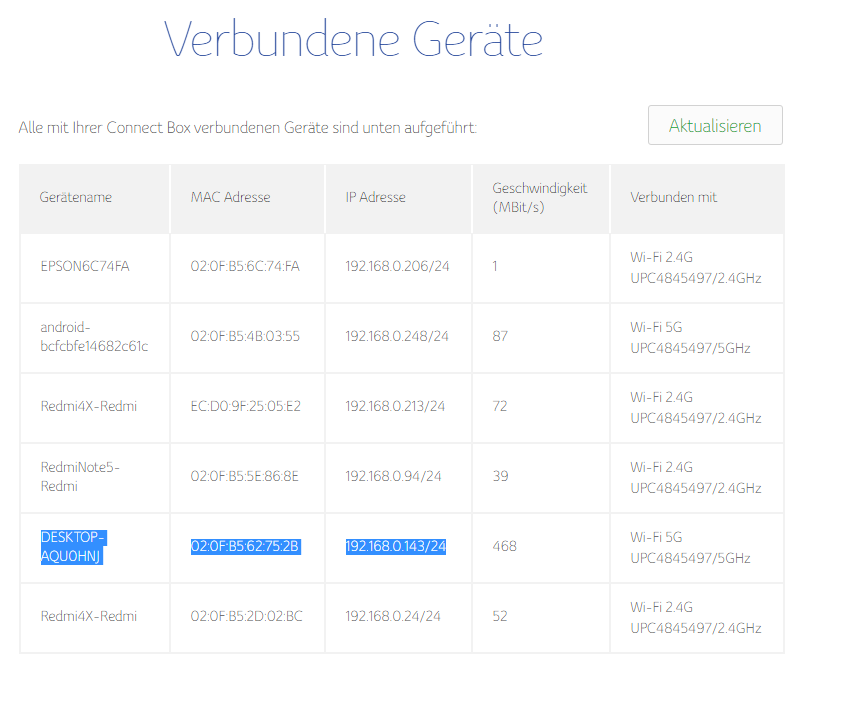
Task: Select Redmi4X-Redmi with MAC EC:D0:9F:25:05:E2
Action: (89, 406)
